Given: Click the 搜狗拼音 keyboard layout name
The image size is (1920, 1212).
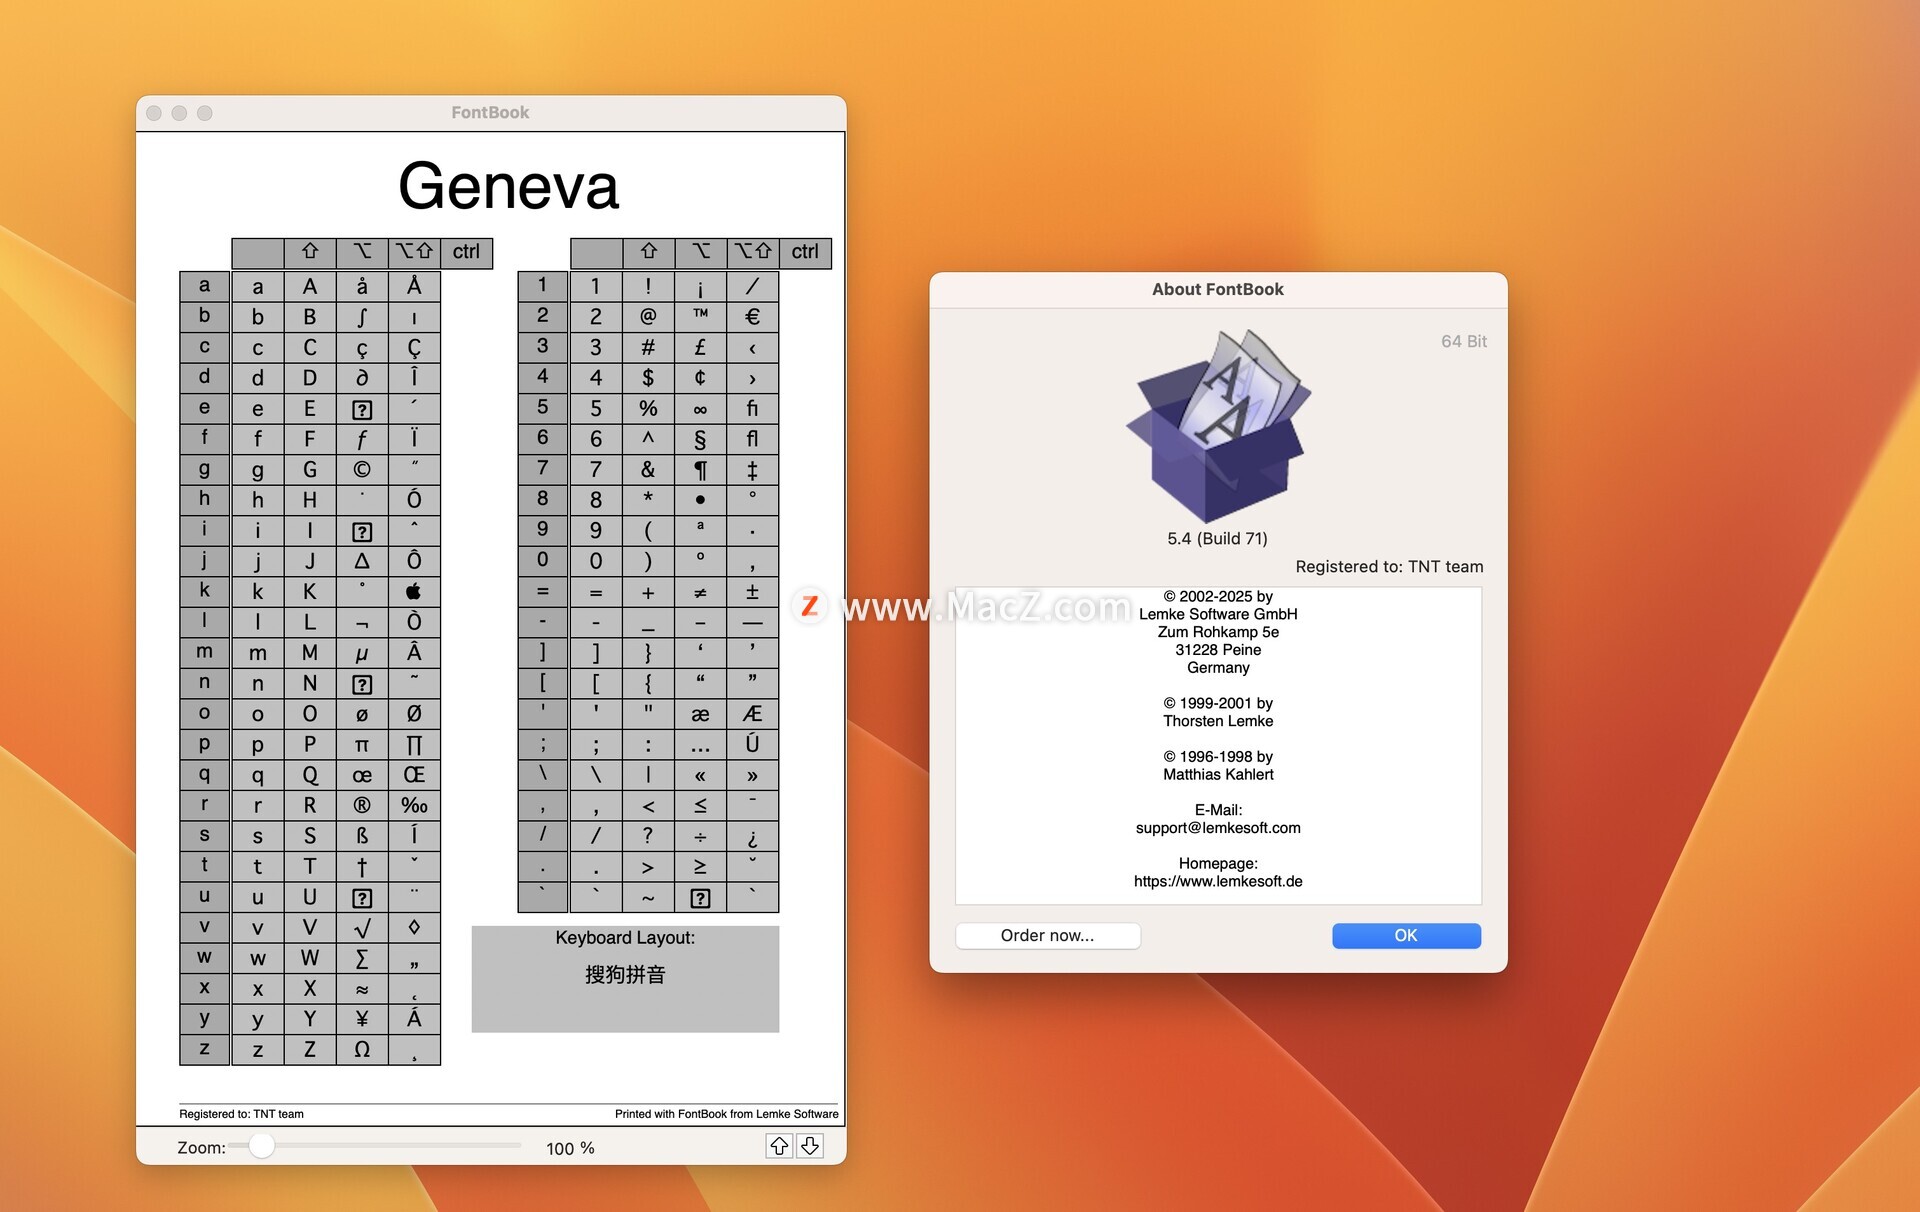Looking at the screenshot, I should pyautogui.click(x=625, y=974).
